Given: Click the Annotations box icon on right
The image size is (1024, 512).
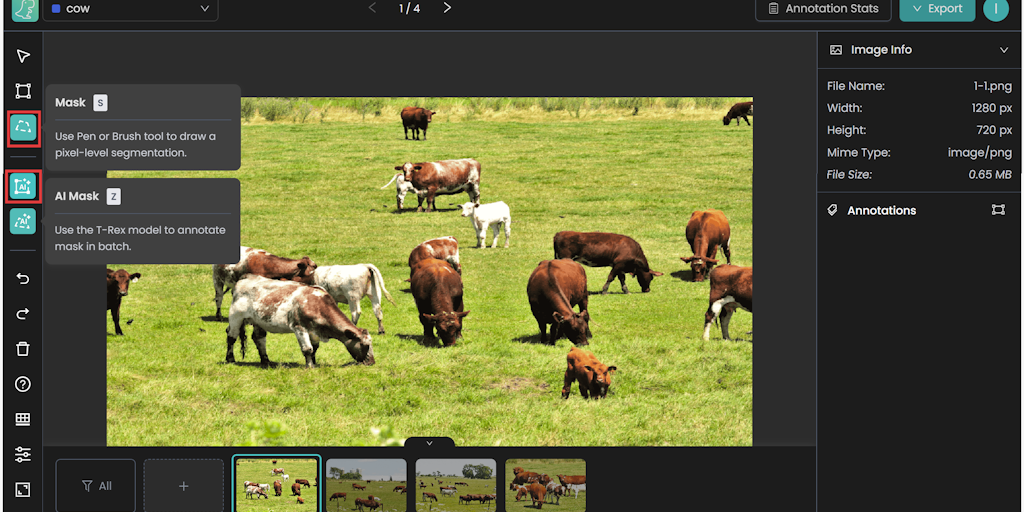Looking at the screenshot, I should coord(998,210).
